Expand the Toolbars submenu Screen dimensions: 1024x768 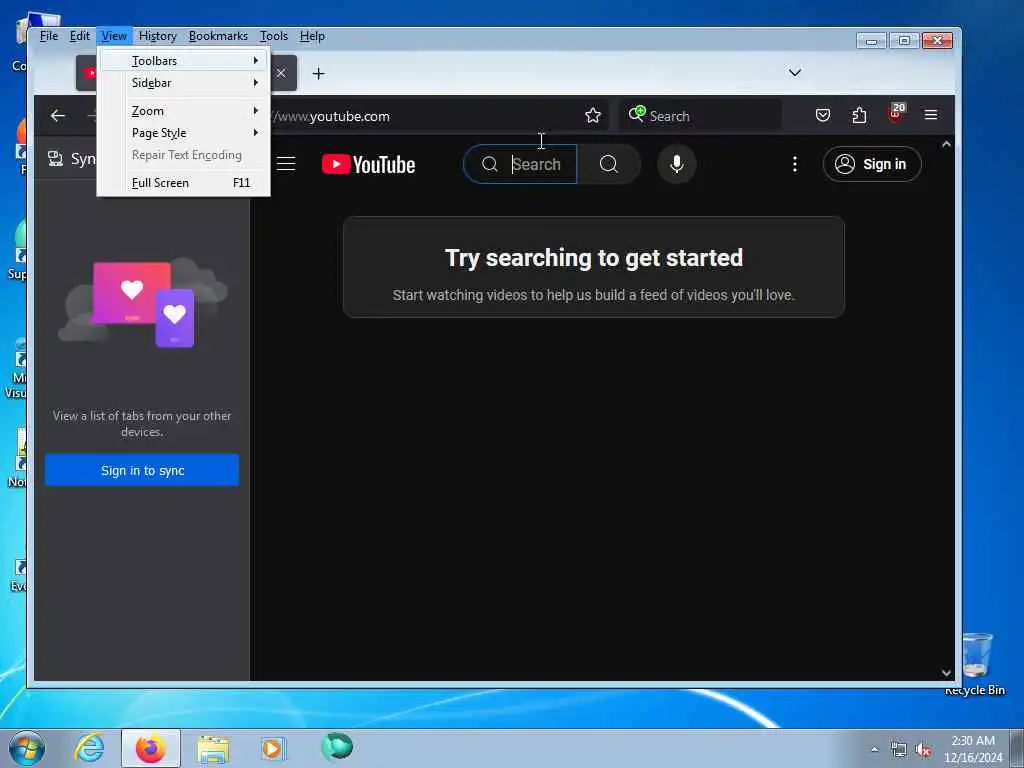(x=184, y=61)
